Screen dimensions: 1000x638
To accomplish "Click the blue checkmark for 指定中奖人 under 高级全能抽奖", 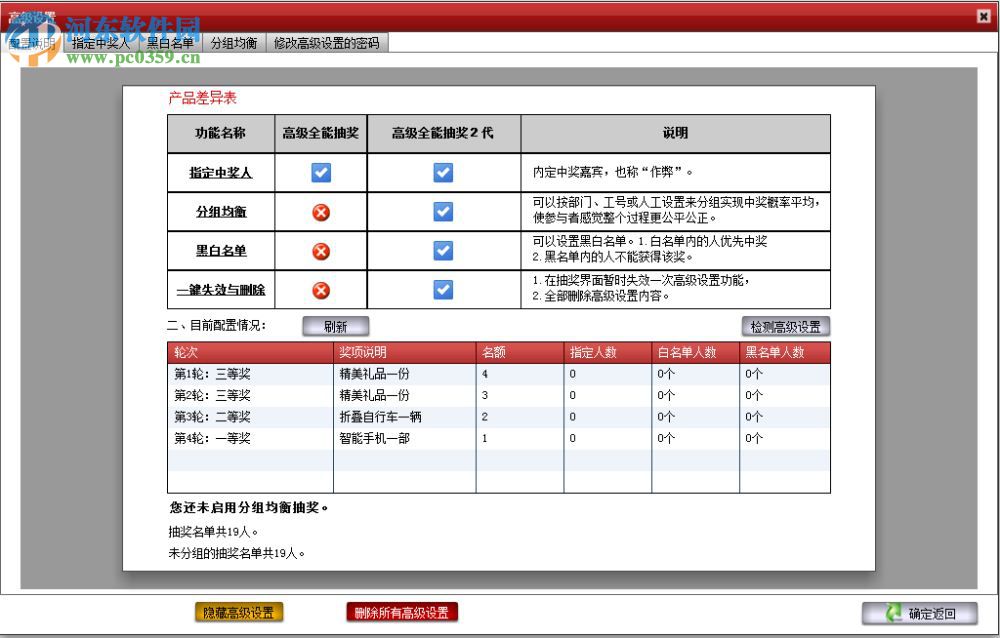I will pyautogui.click(x=321, y=172).
